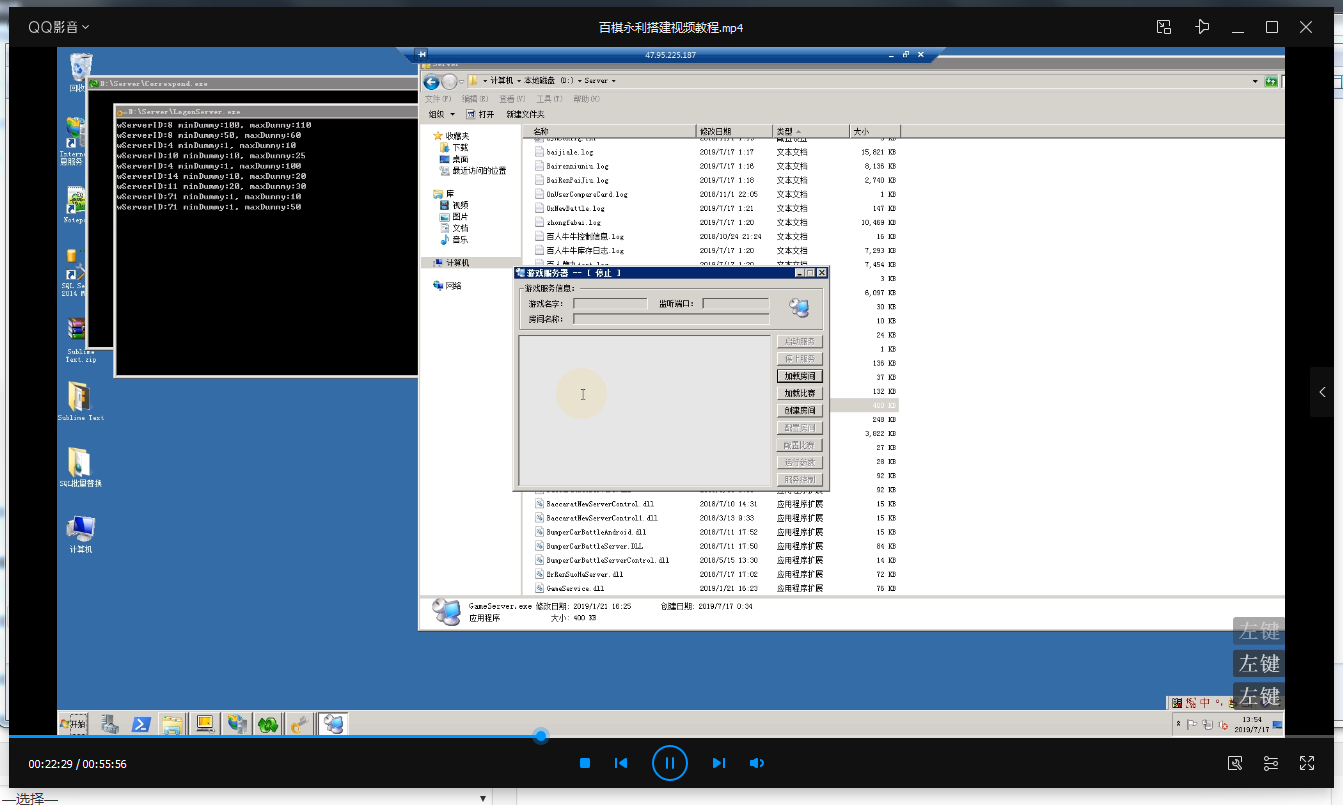This screenshot has height=805, width=1343.
Task: Click the 加载比赛 button in the game server dialog
Action: pos(800,393)
